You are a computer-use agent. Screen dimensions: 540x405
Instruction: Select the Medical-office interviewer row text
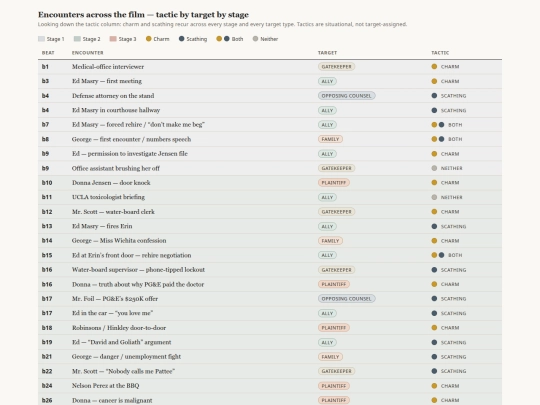pyautogui.click(x=108, y=67)
